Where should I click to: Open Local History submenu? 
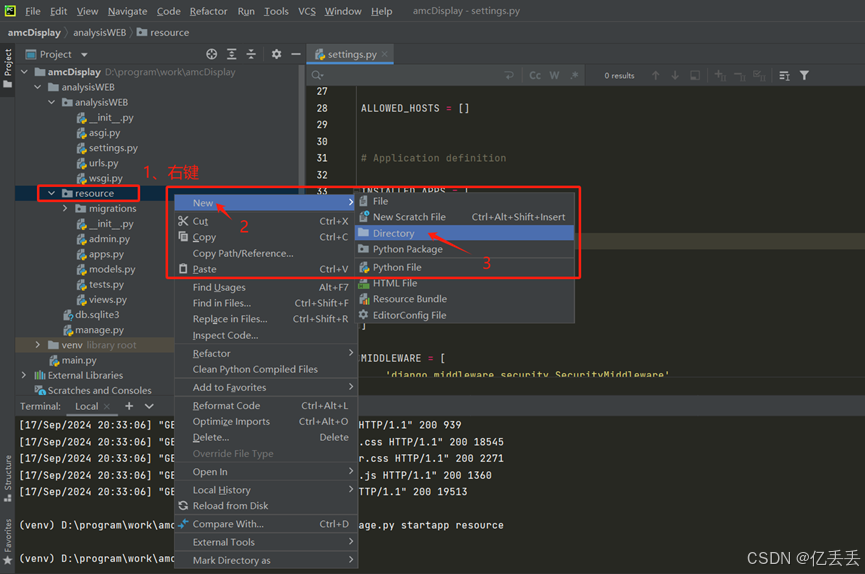(x=265, y=490)
